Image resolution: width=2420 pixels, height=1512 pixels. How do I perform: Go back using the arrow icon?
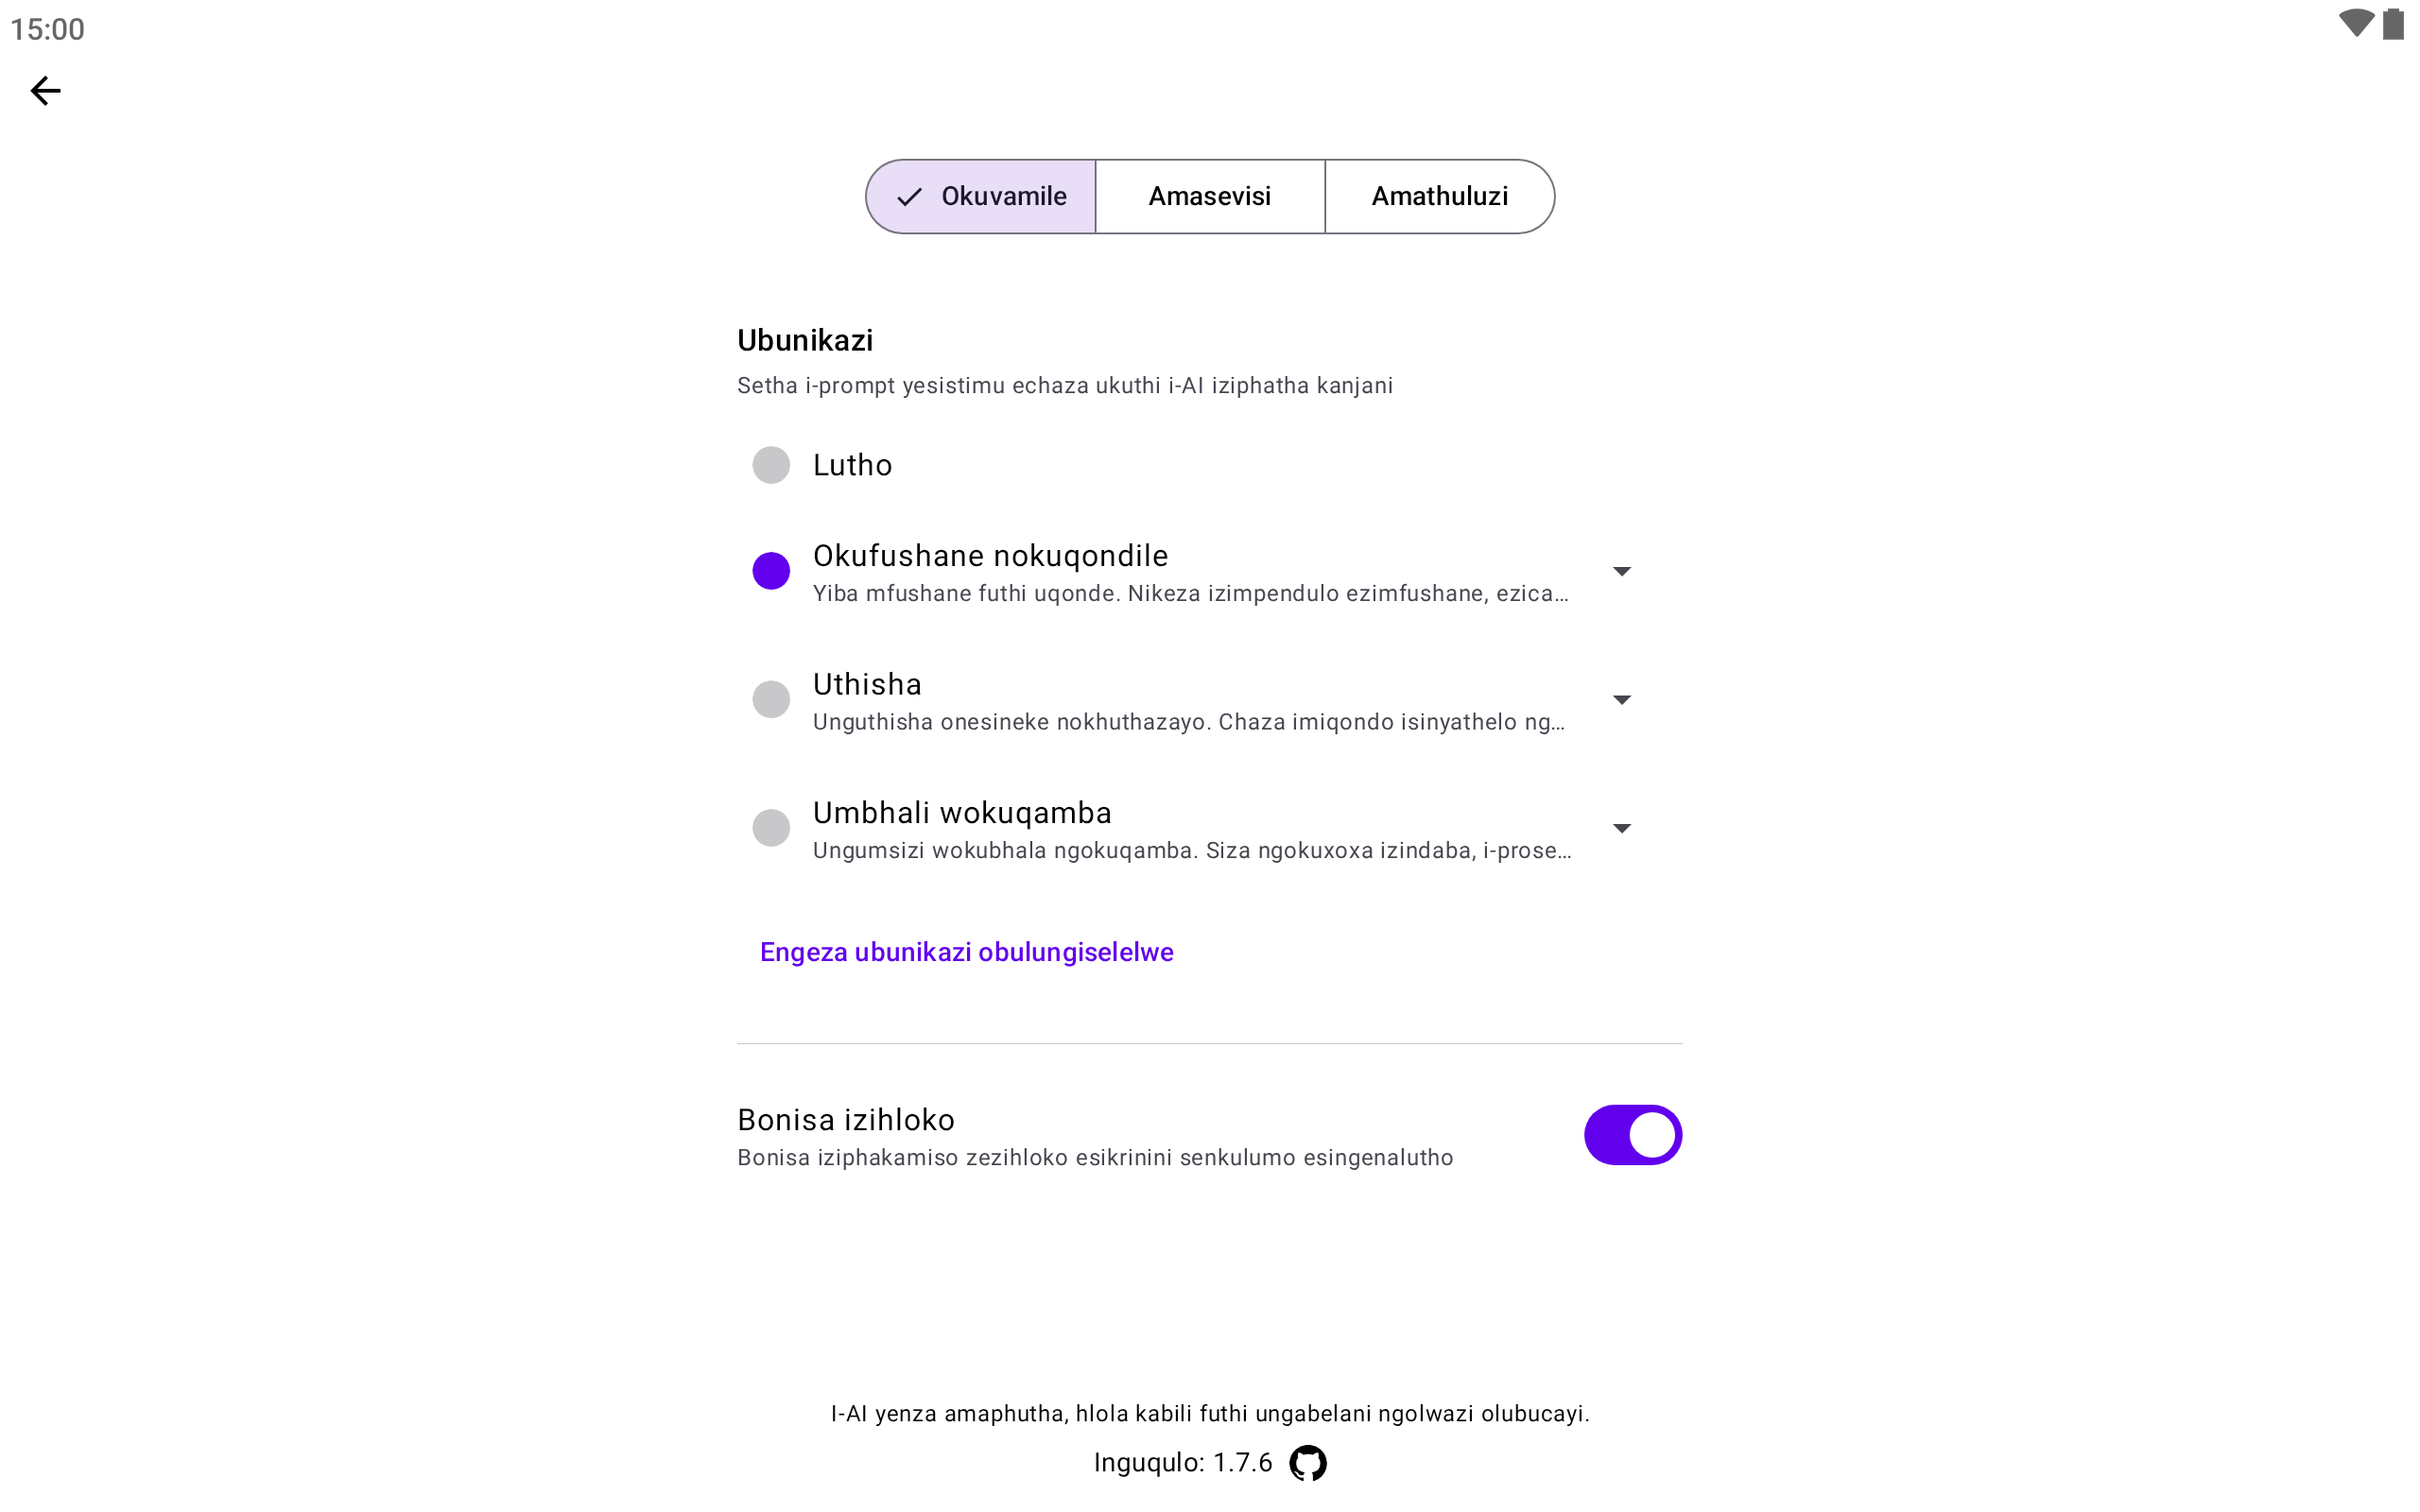pos(45,91)
